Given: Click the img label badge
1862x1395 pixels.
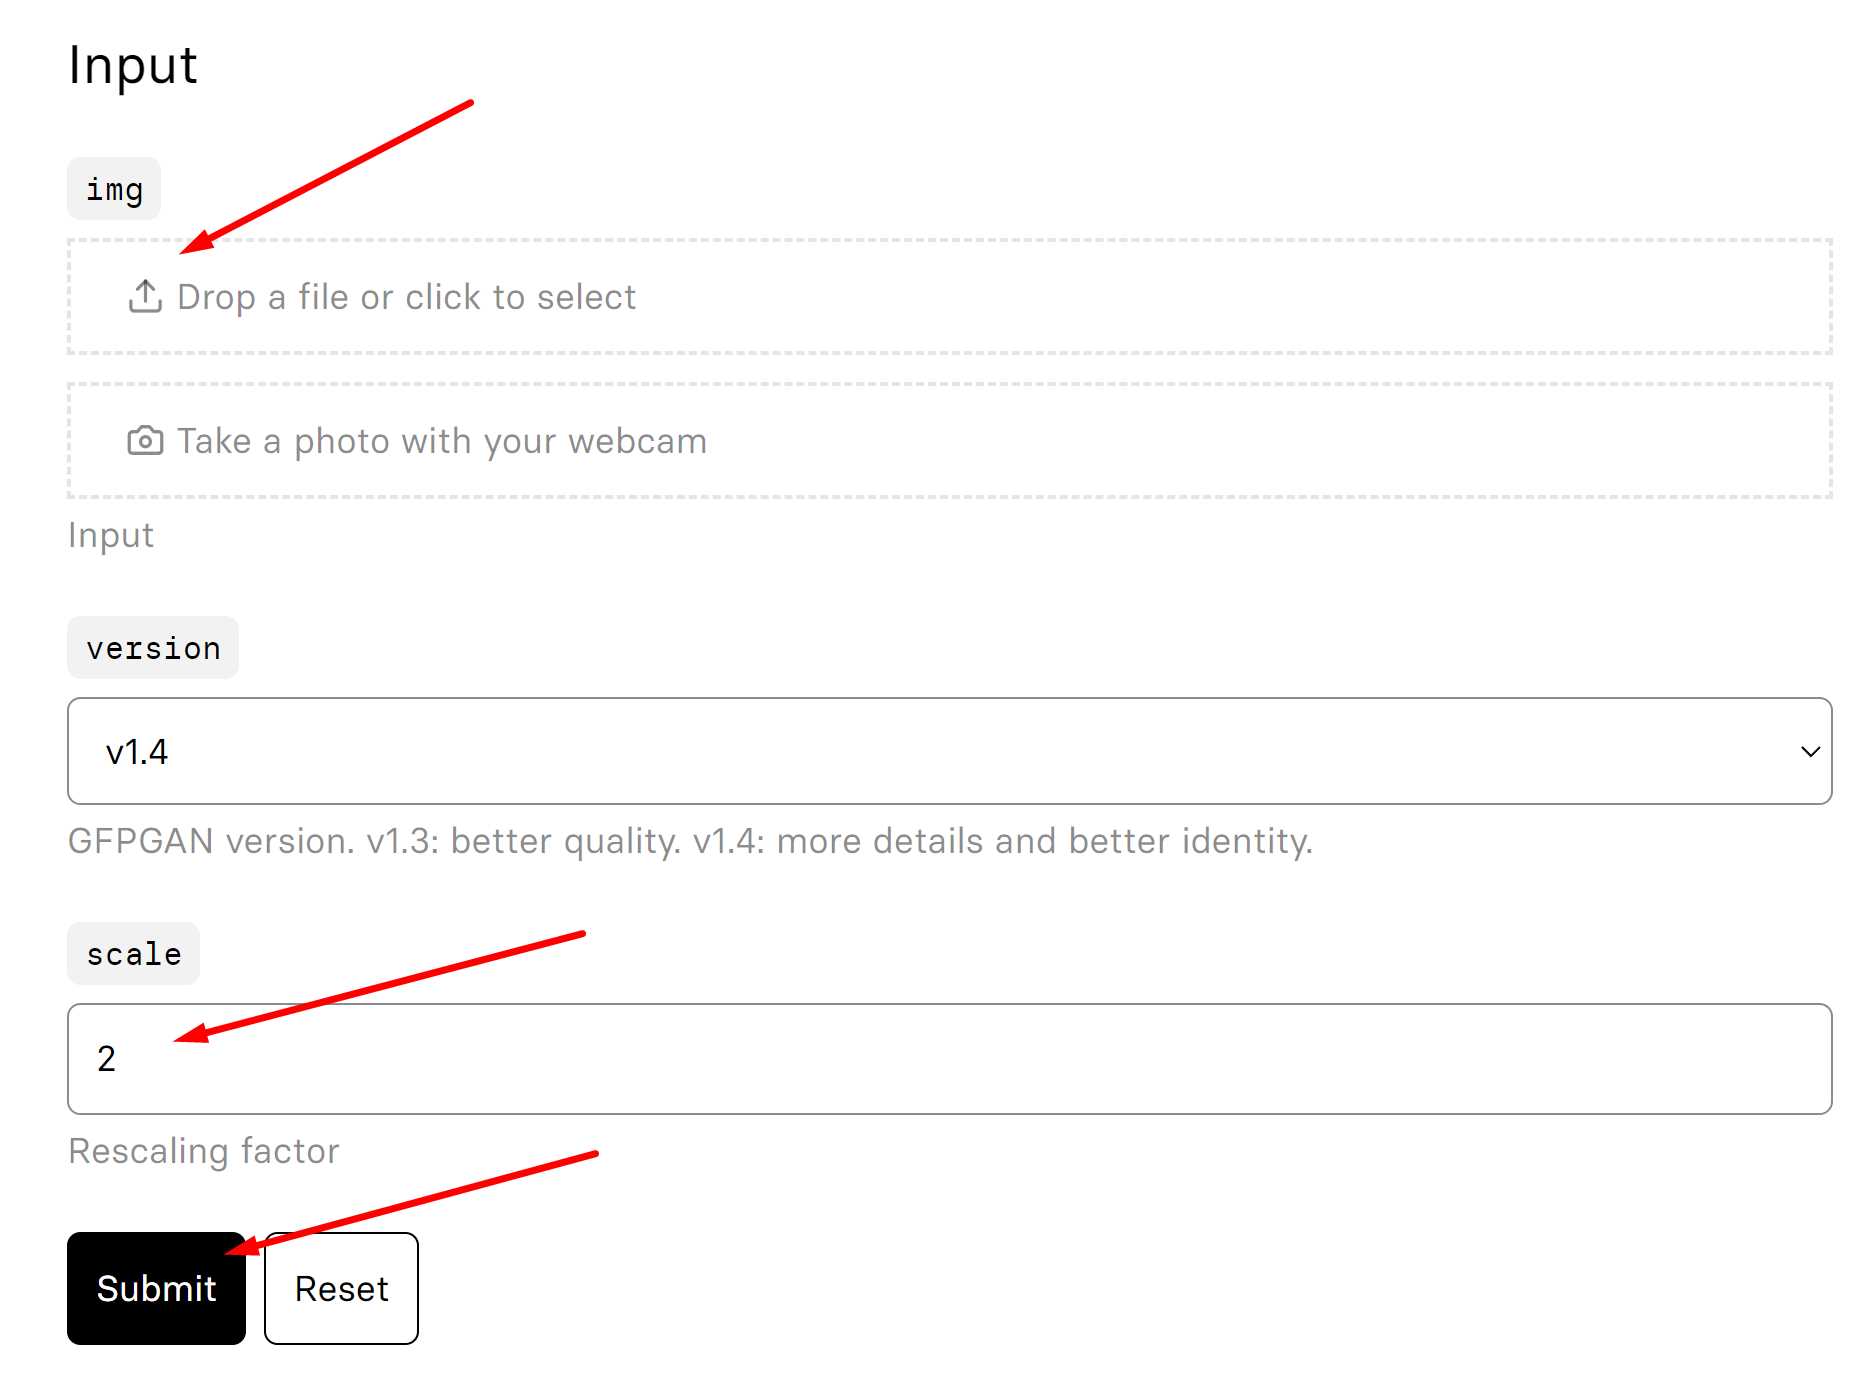Looking at the screenshot, I should 113,188.
